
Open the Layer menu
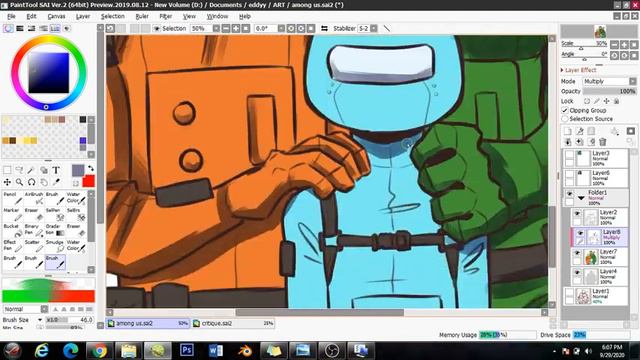coord(83,16)
